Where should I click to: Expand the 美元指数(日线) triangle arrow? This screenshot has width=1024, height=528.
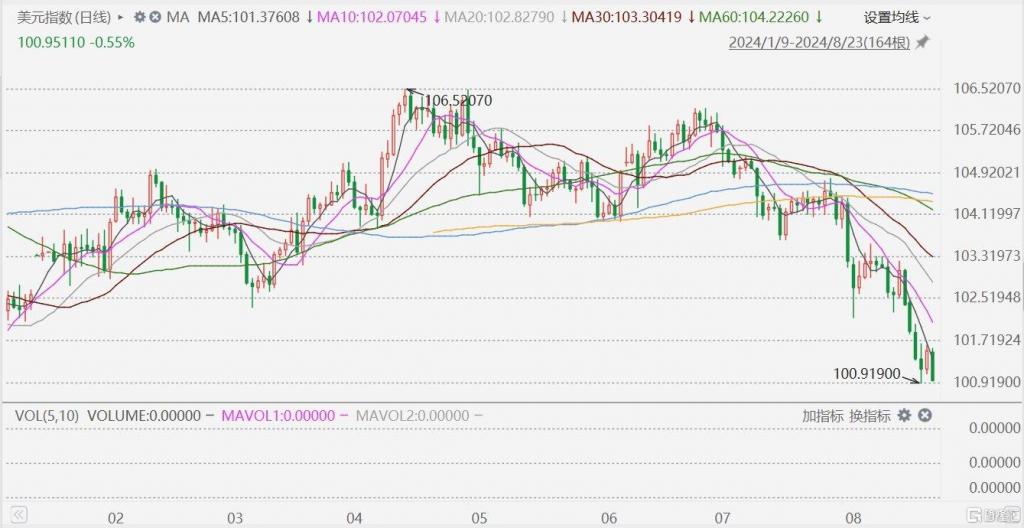[x=121, y=17]
